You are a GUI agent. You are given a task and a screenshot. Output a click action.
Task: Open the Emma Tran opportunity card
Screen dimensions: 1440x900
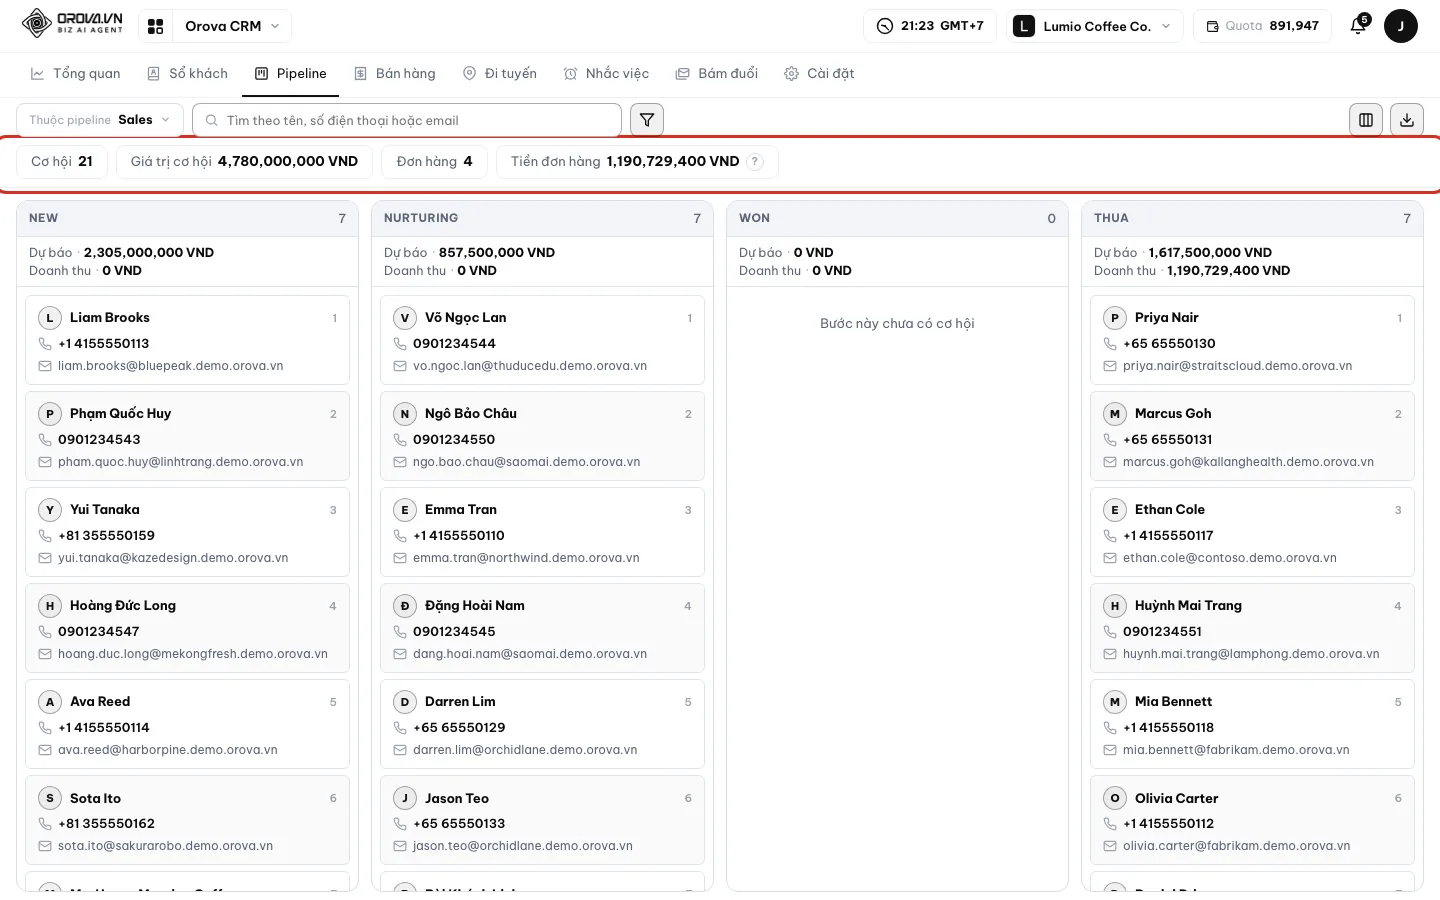[x=542, y=533]
